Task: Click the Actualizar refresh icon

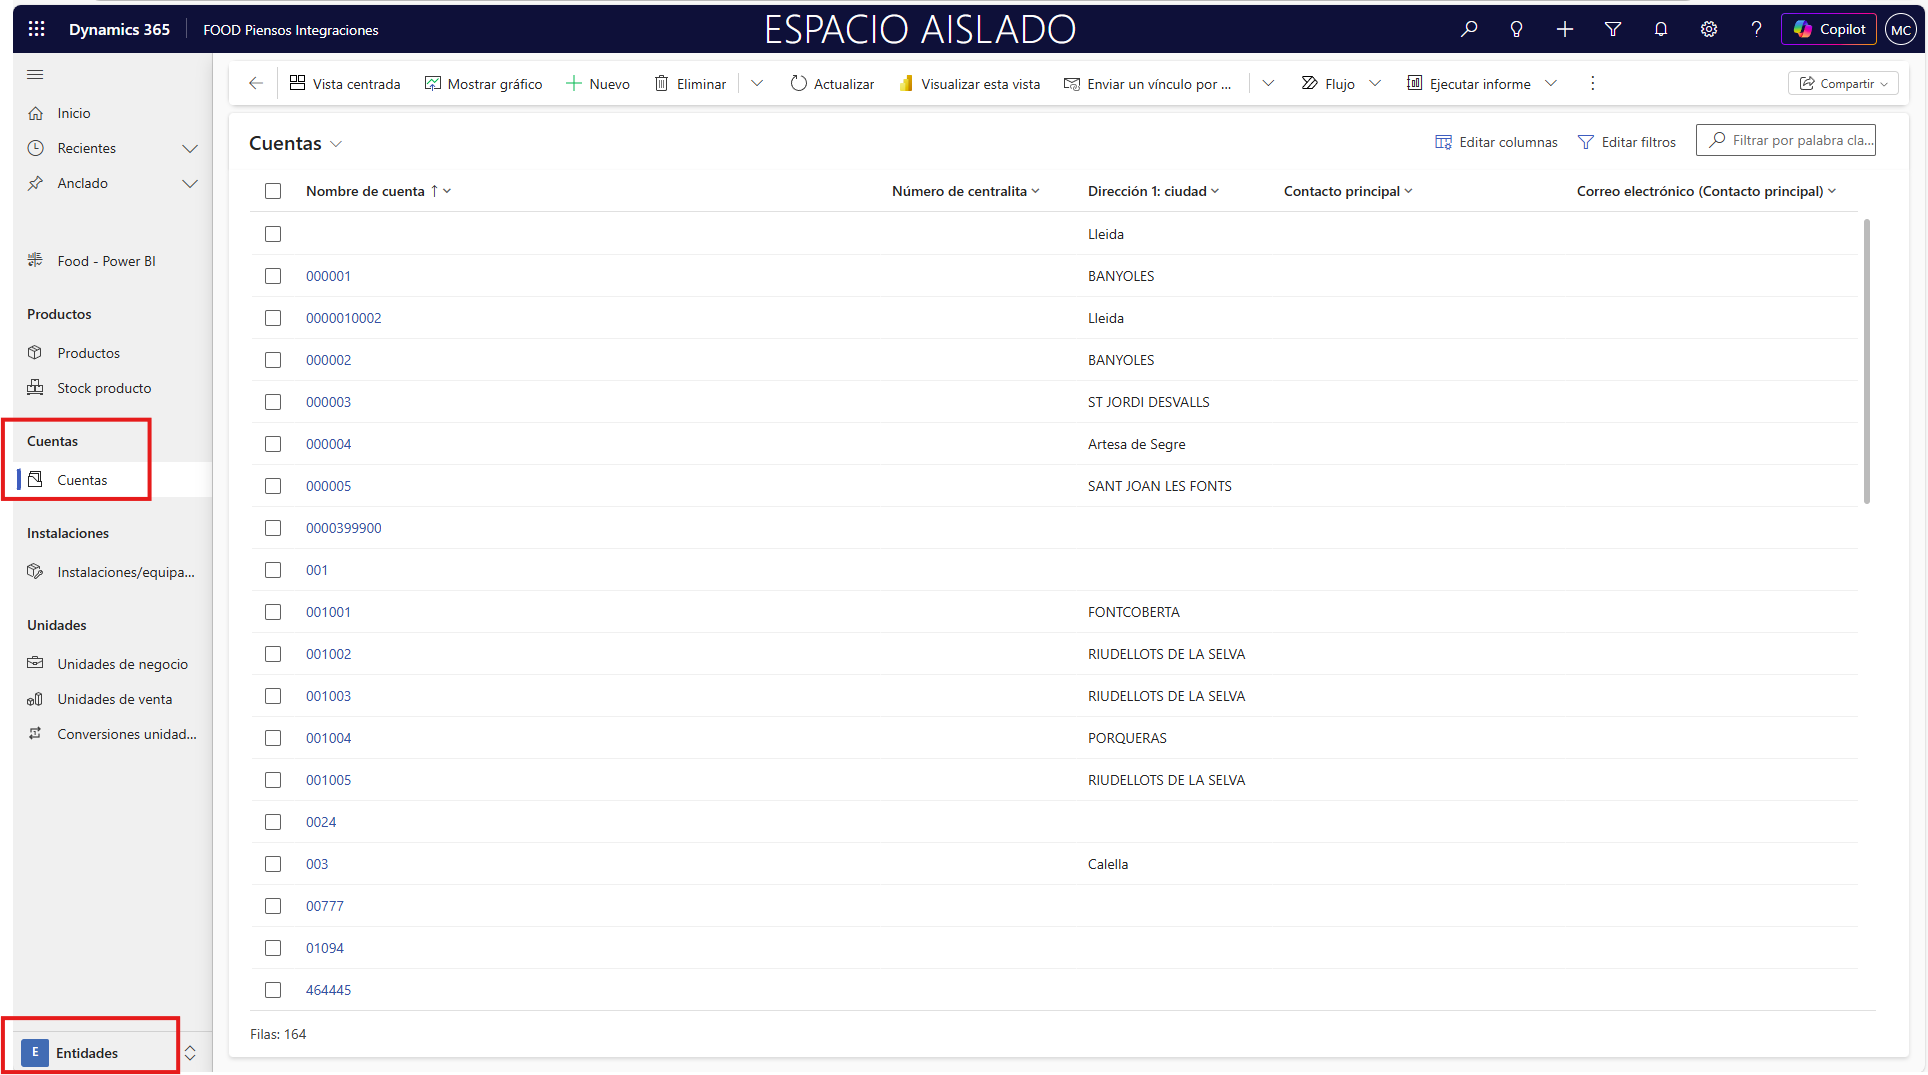Action: coord(798,84)
